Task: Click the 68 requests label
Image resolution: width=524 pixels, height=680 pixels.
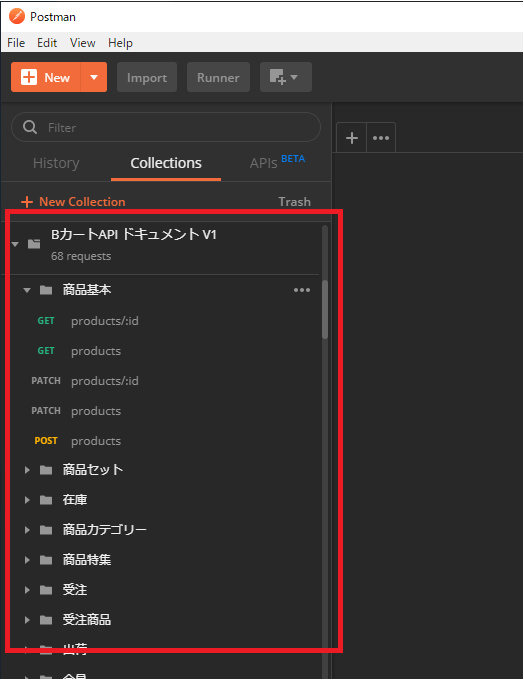Action: coord(81,256)
